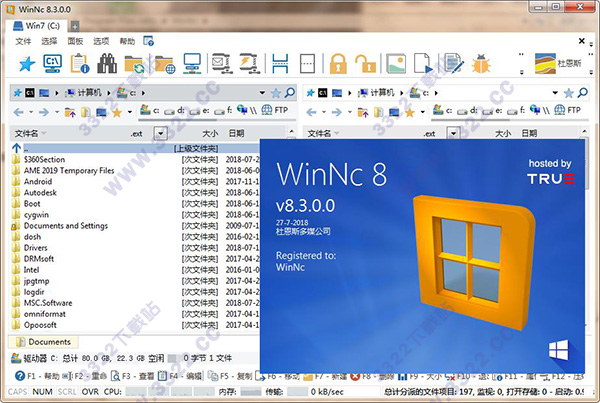Select the zip and email icon

click(221, 64)
